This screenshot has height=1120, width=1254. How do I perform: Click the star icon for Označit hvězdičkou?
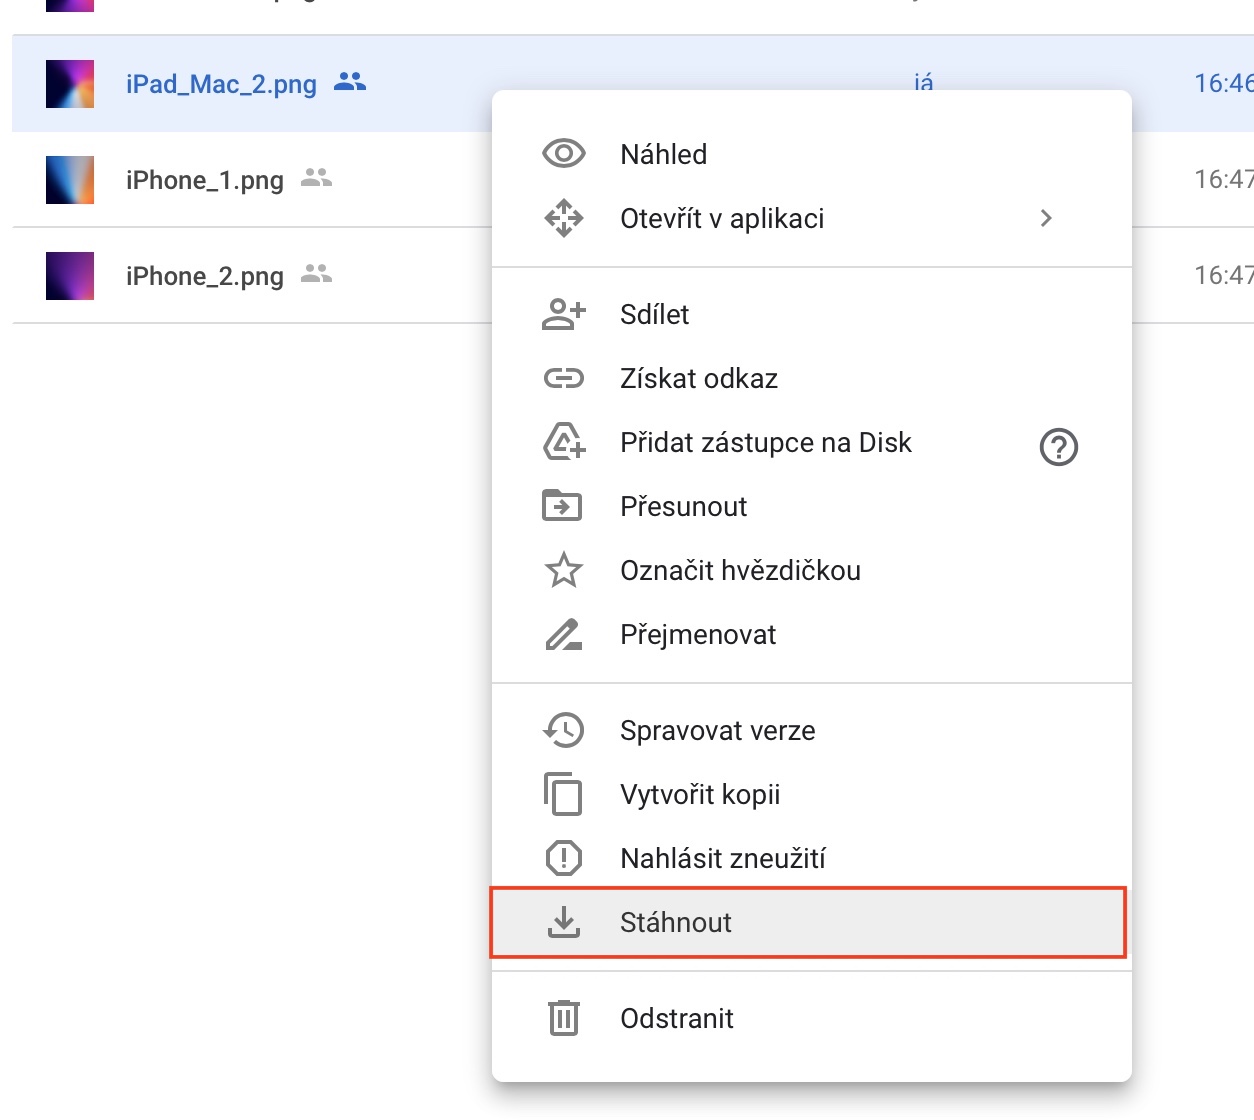click(x=563, y=570)
